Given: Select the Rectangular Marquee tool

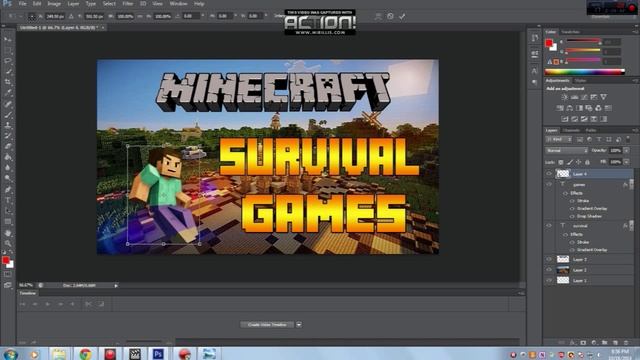Looking at the screenshot, I should 8,50.
